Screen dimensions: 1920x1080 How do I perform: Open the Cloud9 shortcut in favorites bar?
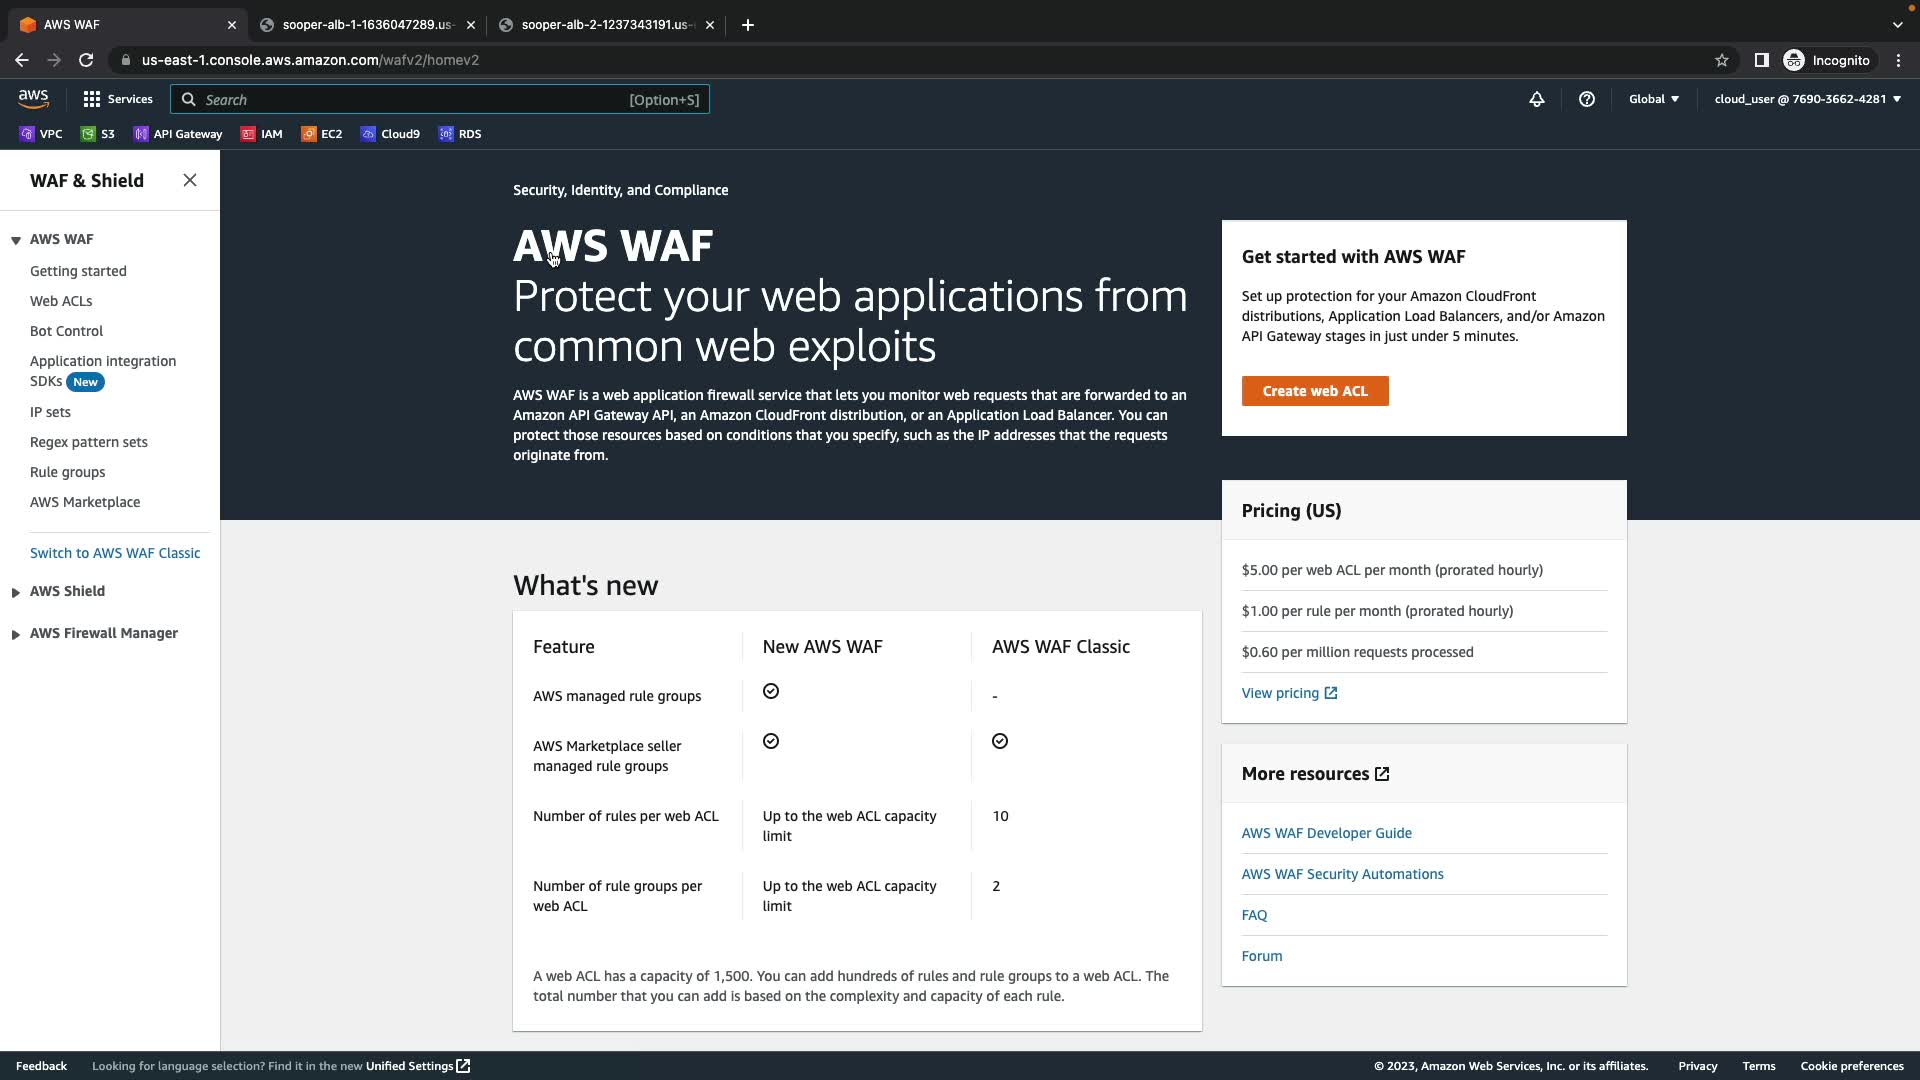coord(390,134)
